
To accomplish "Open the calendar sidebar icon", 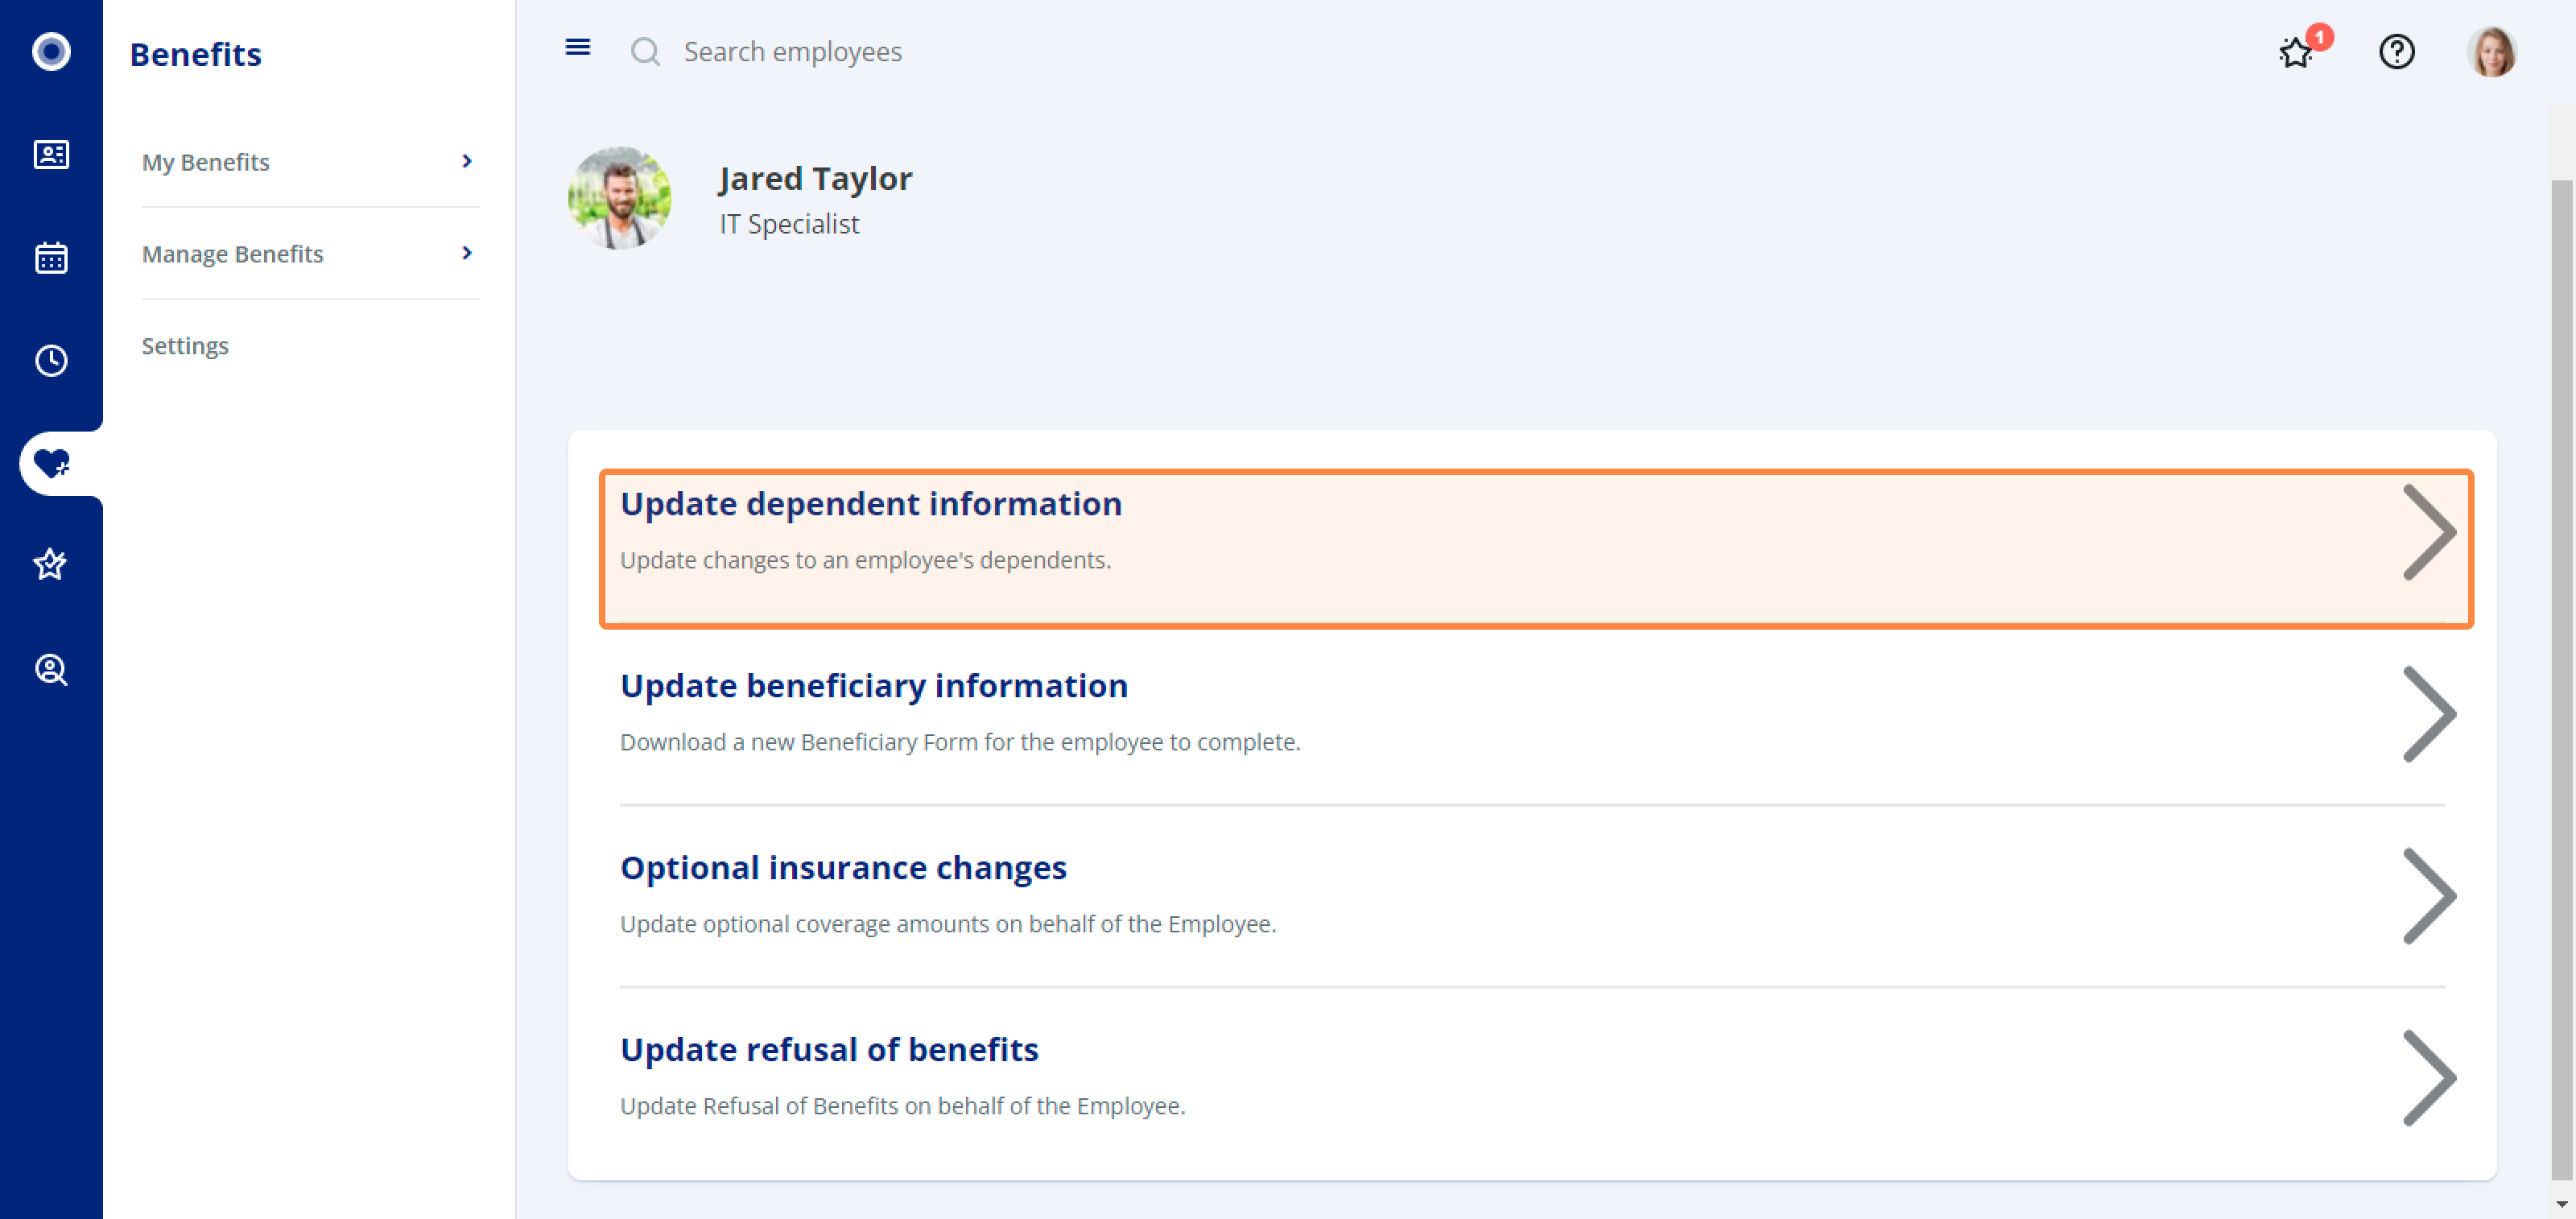I will 51,258.
